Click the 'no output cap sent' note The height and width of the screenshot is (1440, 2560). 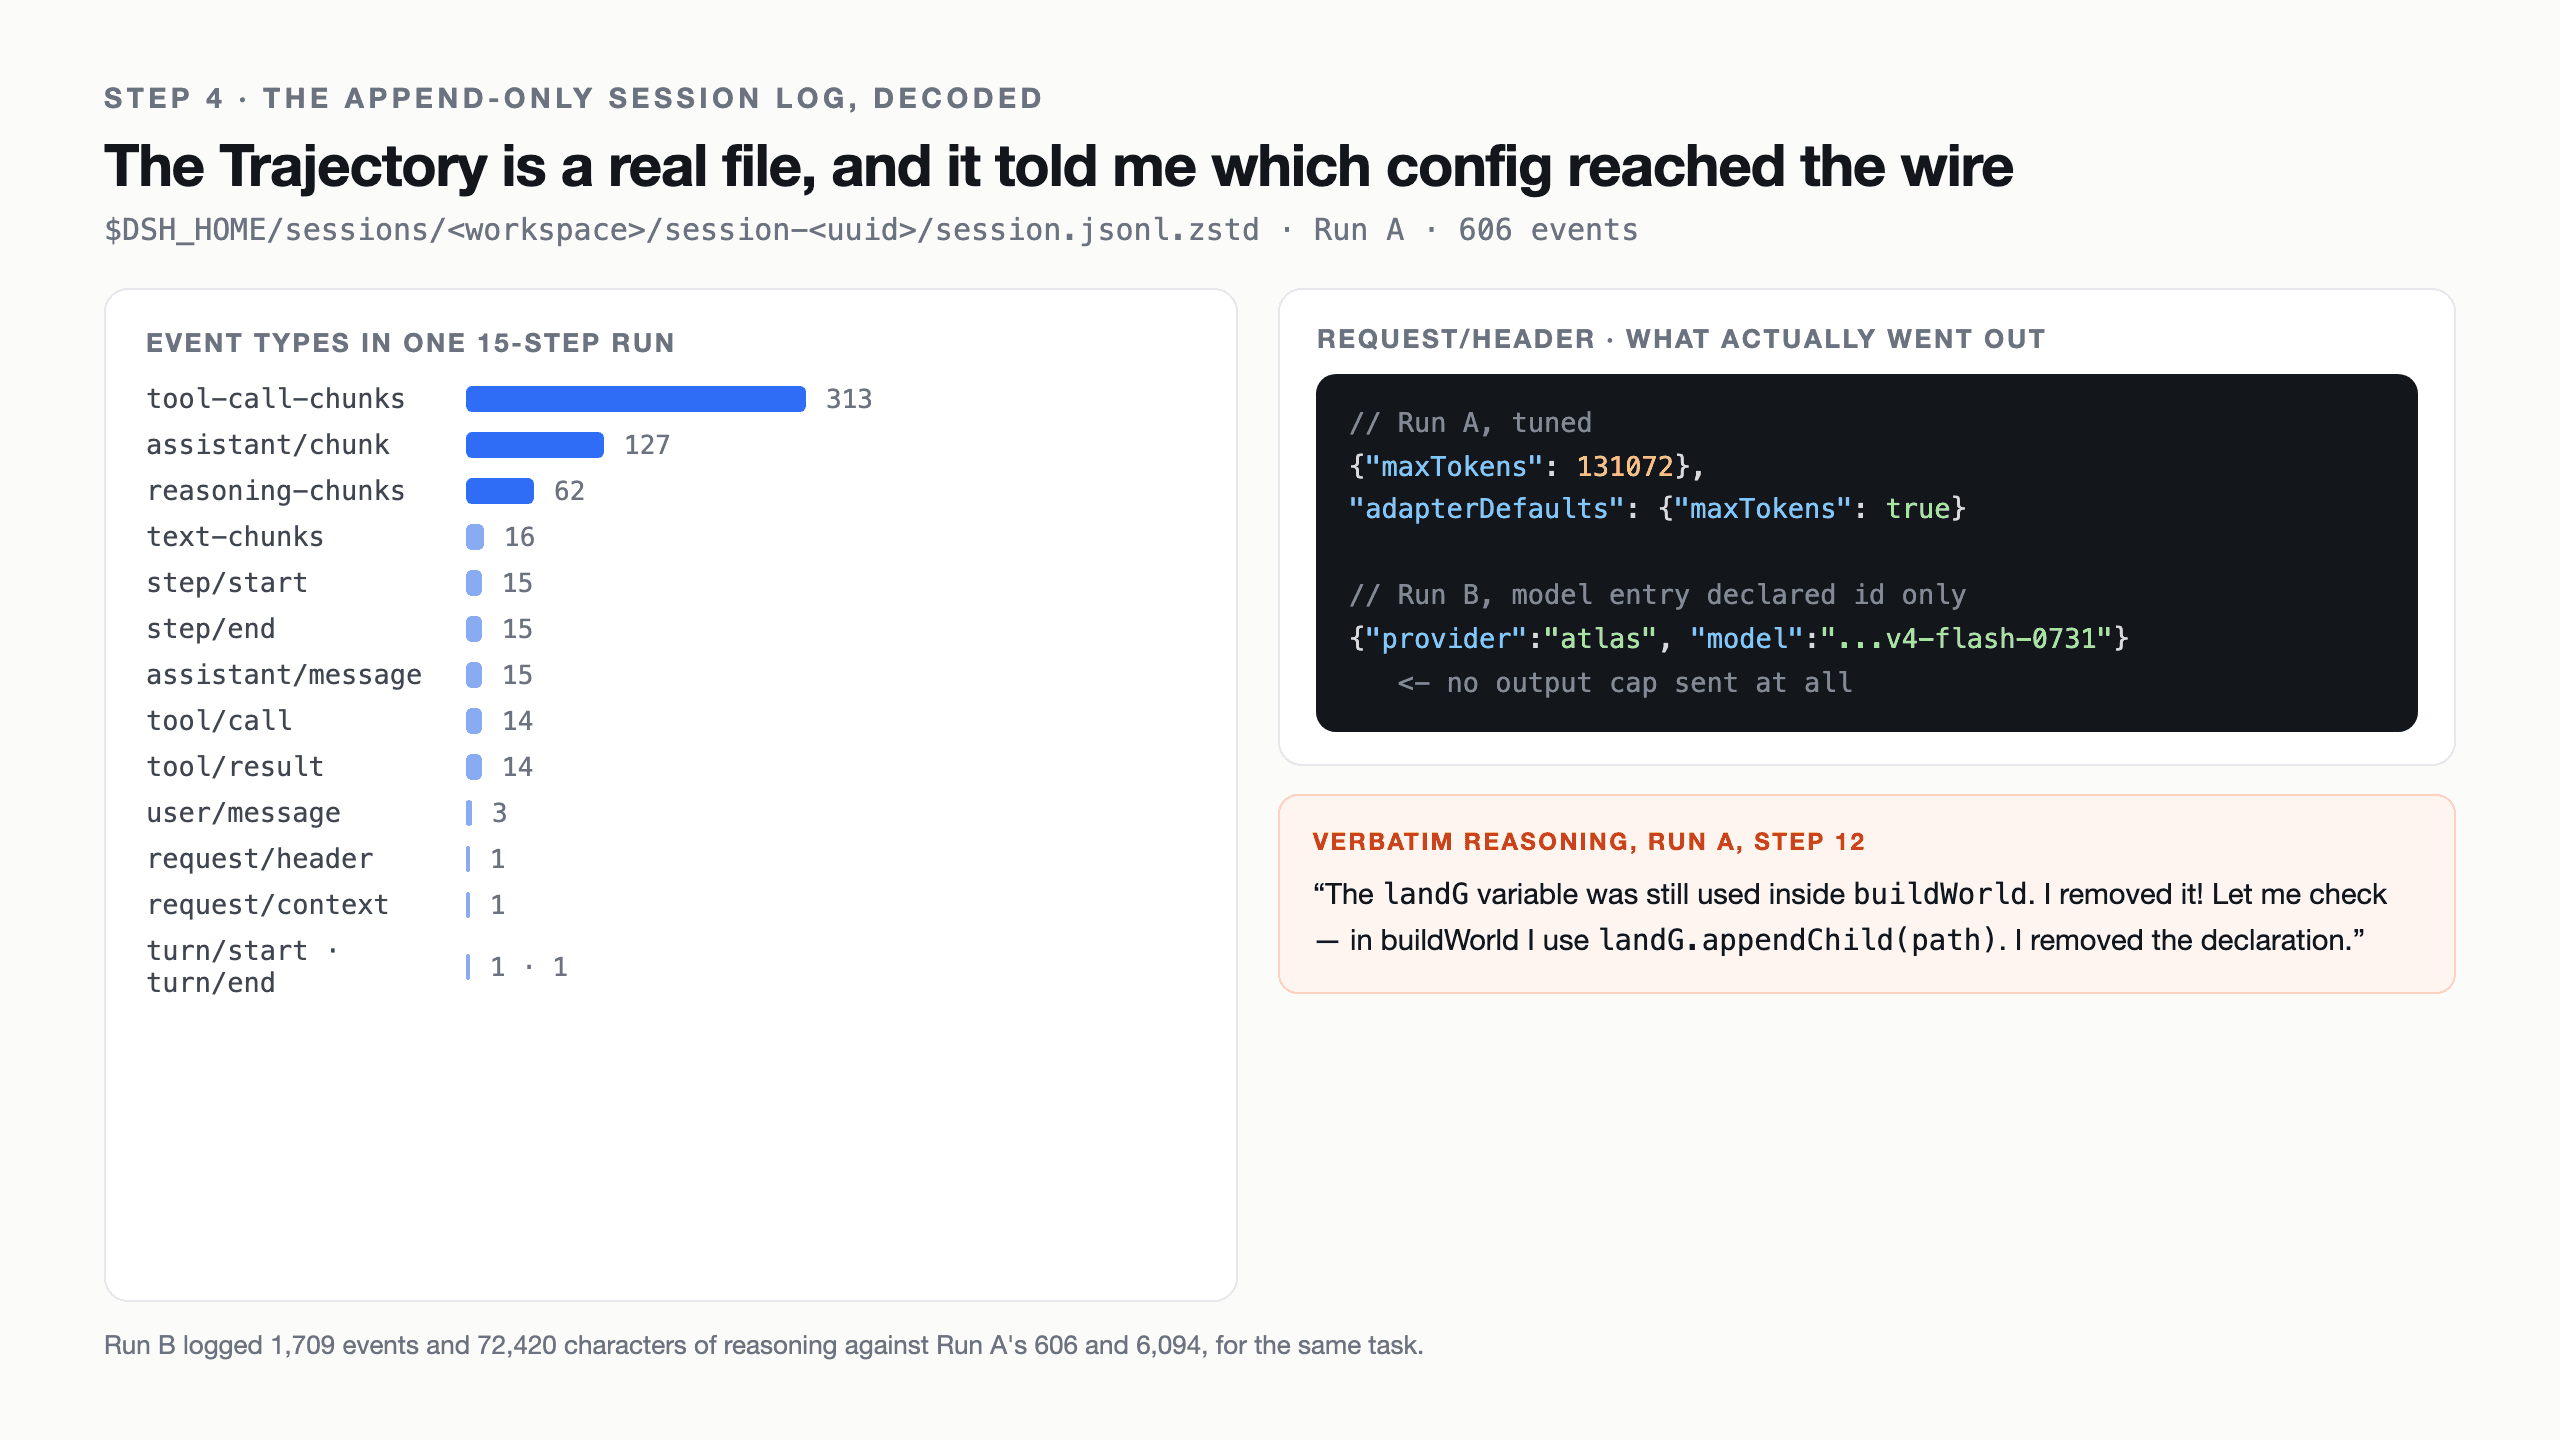(x=1624, y=683)
